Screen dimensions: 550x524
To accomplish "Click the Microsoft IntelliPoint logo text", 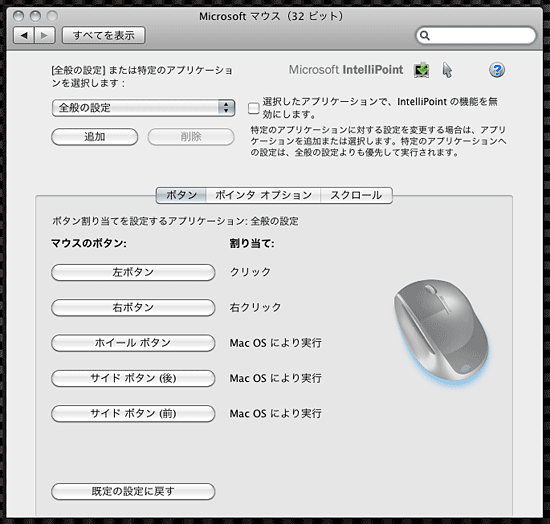I will [x=346, y=69].
